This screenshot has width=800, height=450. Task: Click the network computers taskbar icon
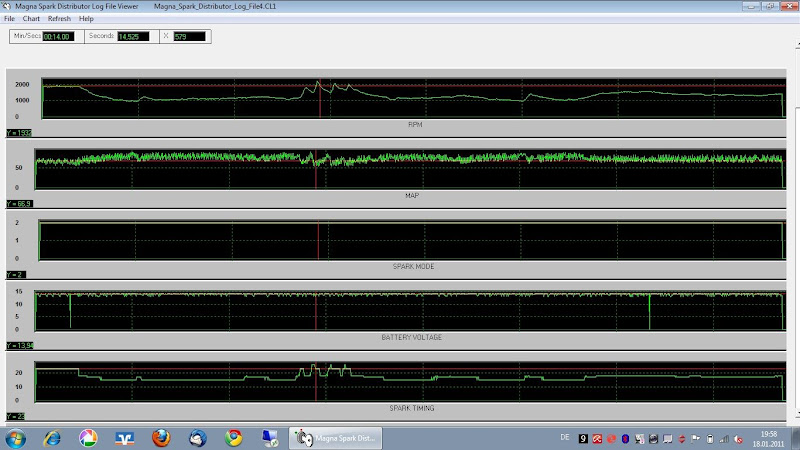270,438
